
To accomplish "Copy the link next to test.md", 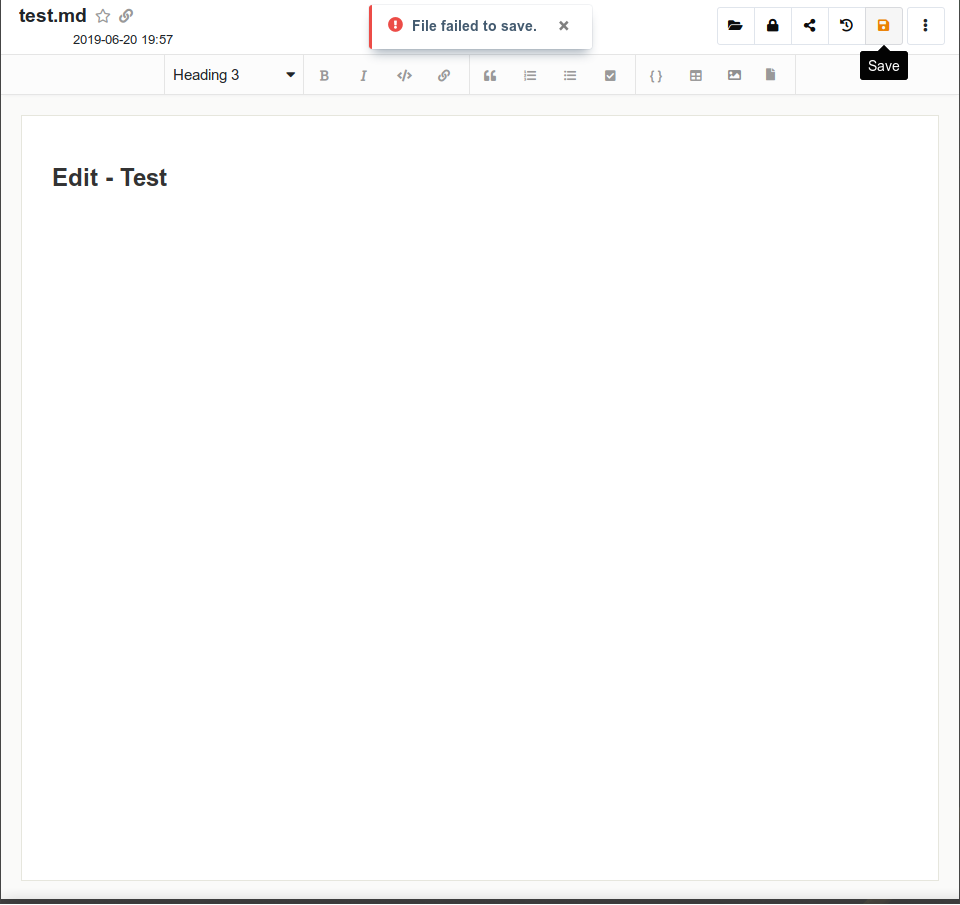I will tap(126, 16).
